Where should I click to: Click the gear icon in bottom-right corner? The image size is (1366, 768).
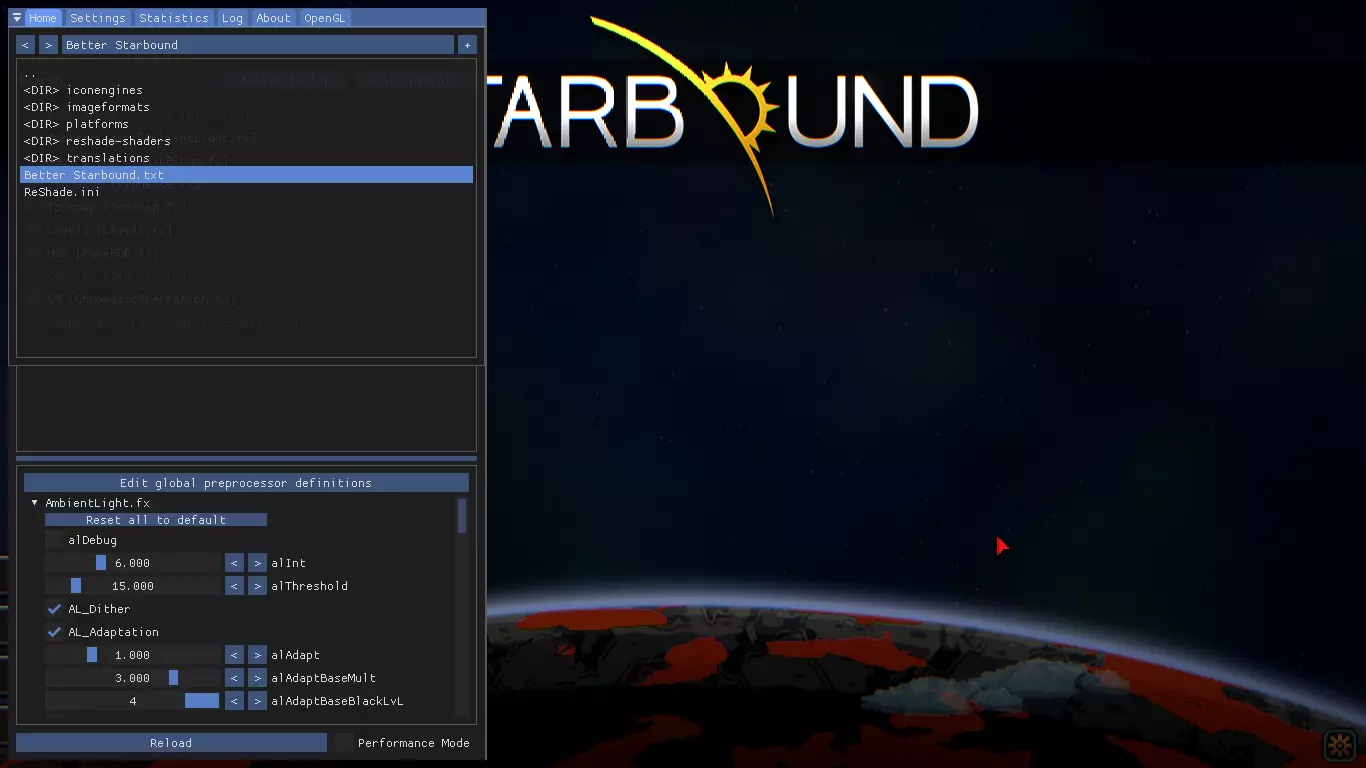click(1340, 745)
